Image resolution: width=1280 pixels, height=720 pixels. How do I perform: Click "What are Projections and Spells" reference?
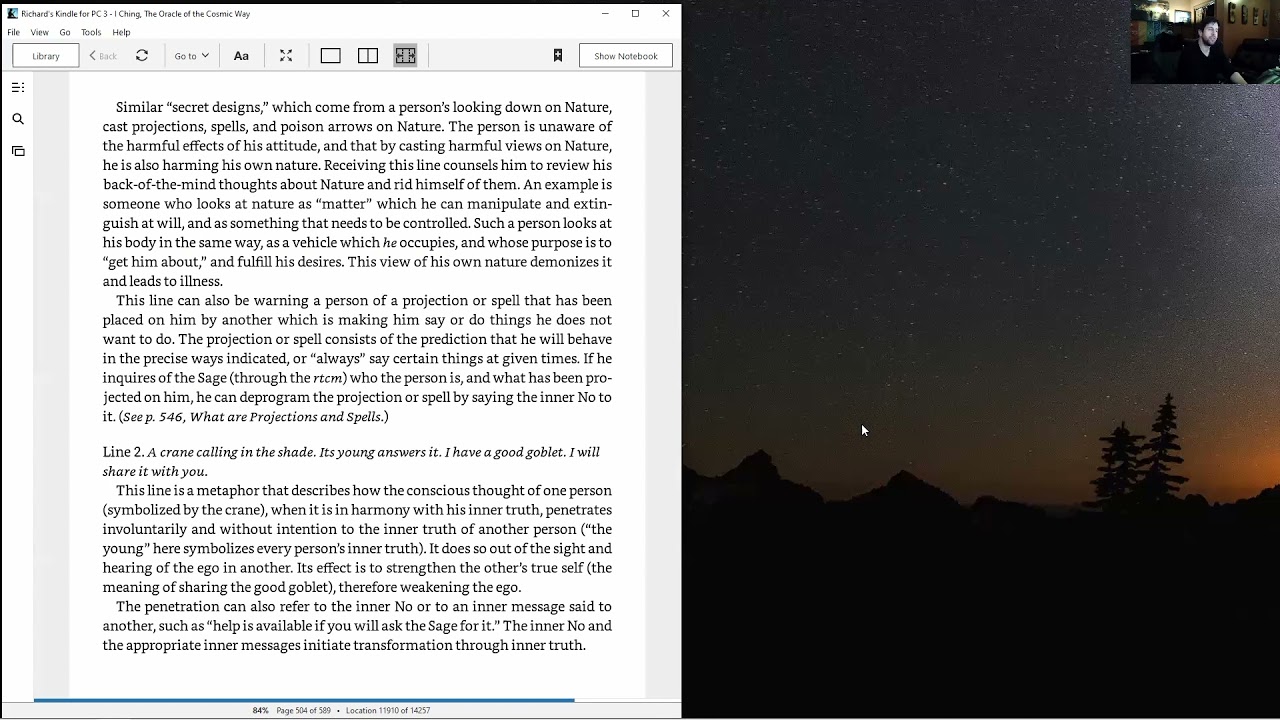tap(285, 417)
